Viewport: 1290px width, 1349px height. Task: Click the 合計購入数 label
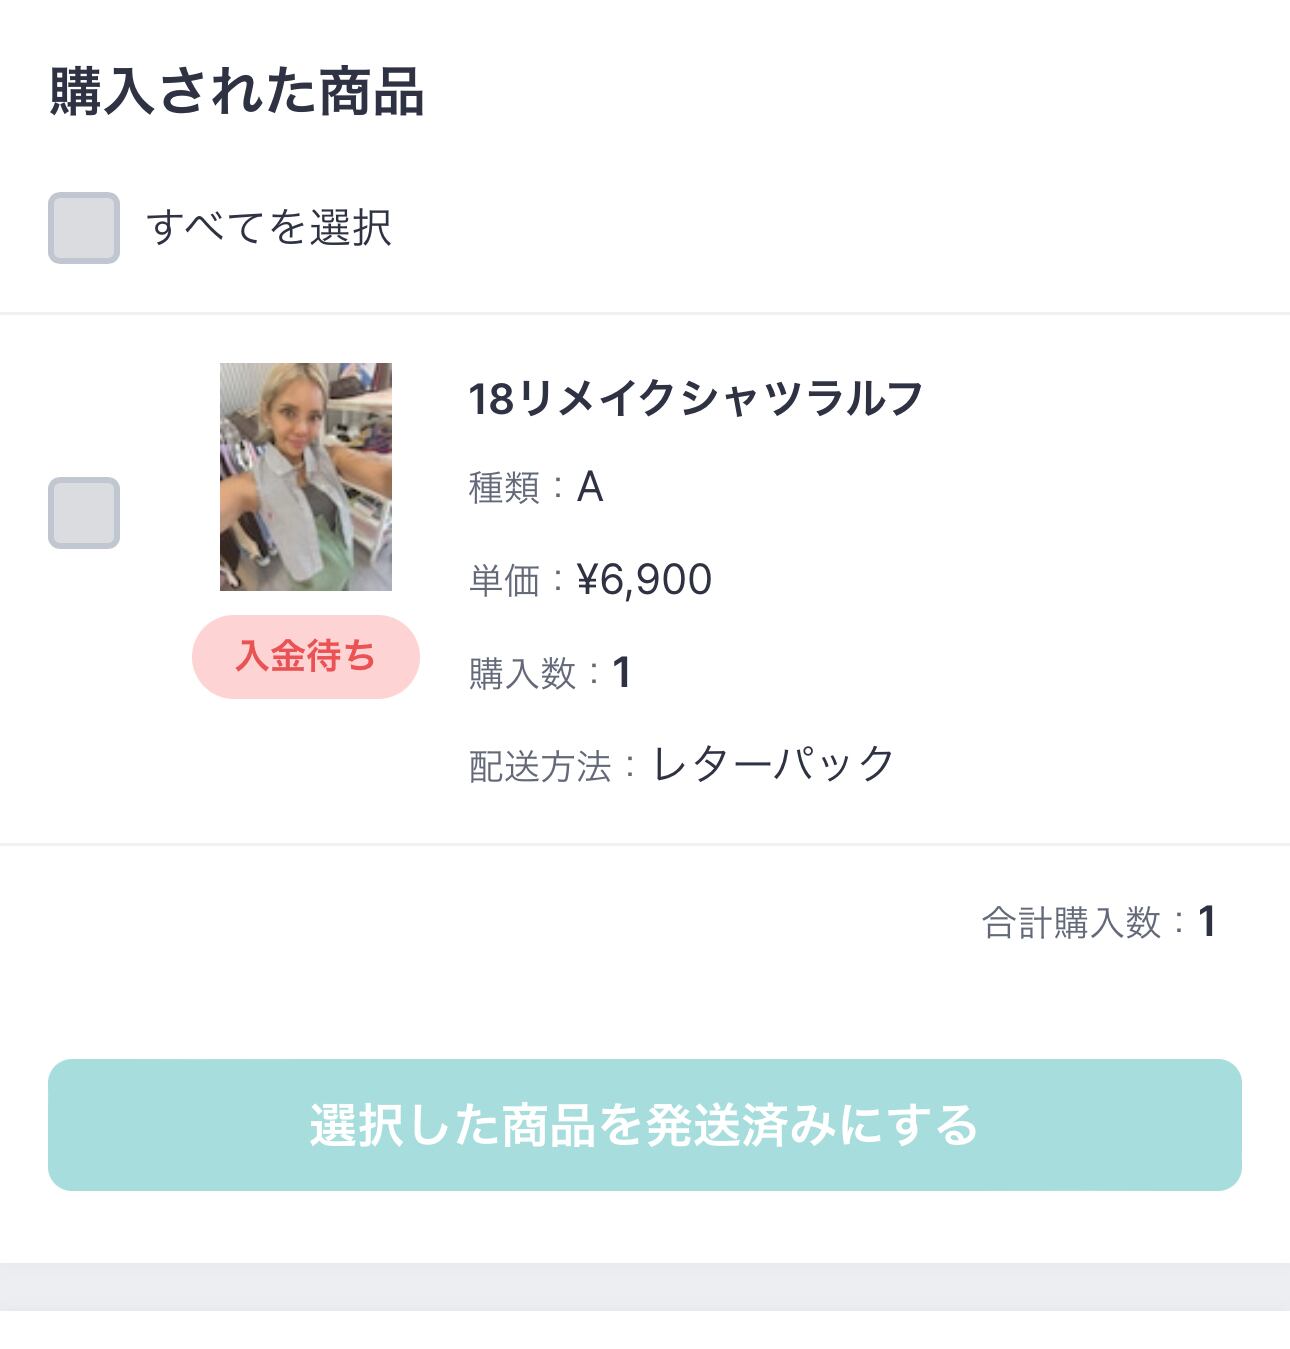coord(1071,923)
